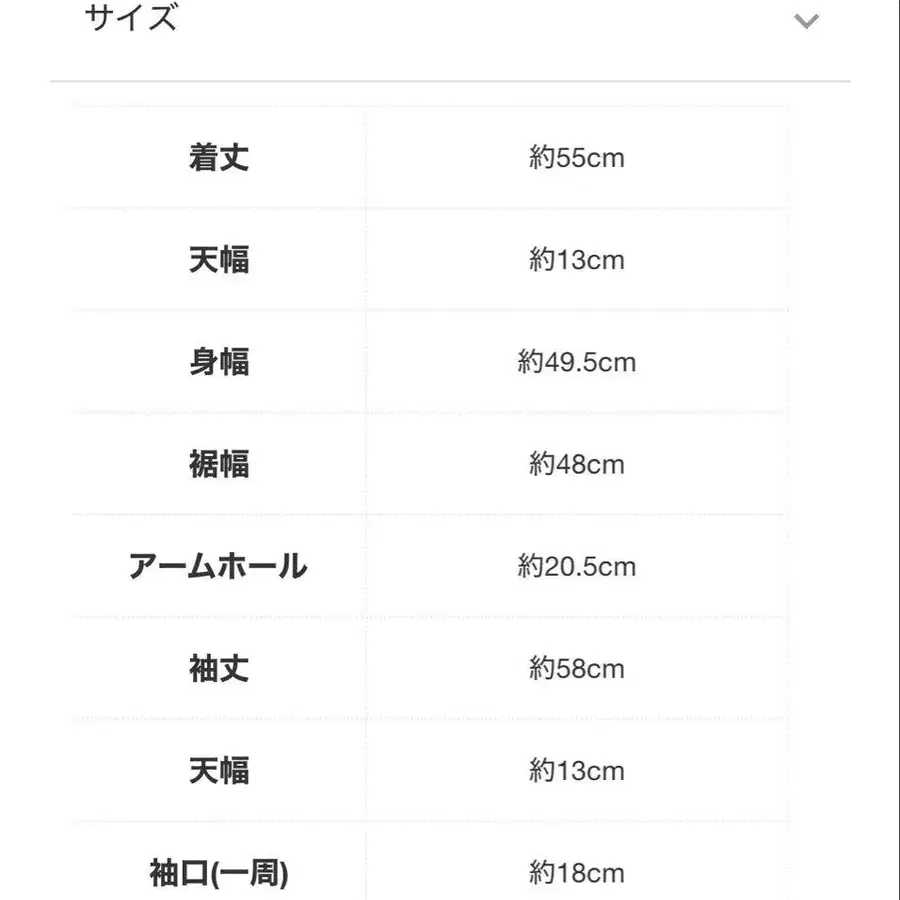Select the 袖丈 row label
Image resolution: width=900 pixels, height=900 pixels.
(x=219, y=668)
